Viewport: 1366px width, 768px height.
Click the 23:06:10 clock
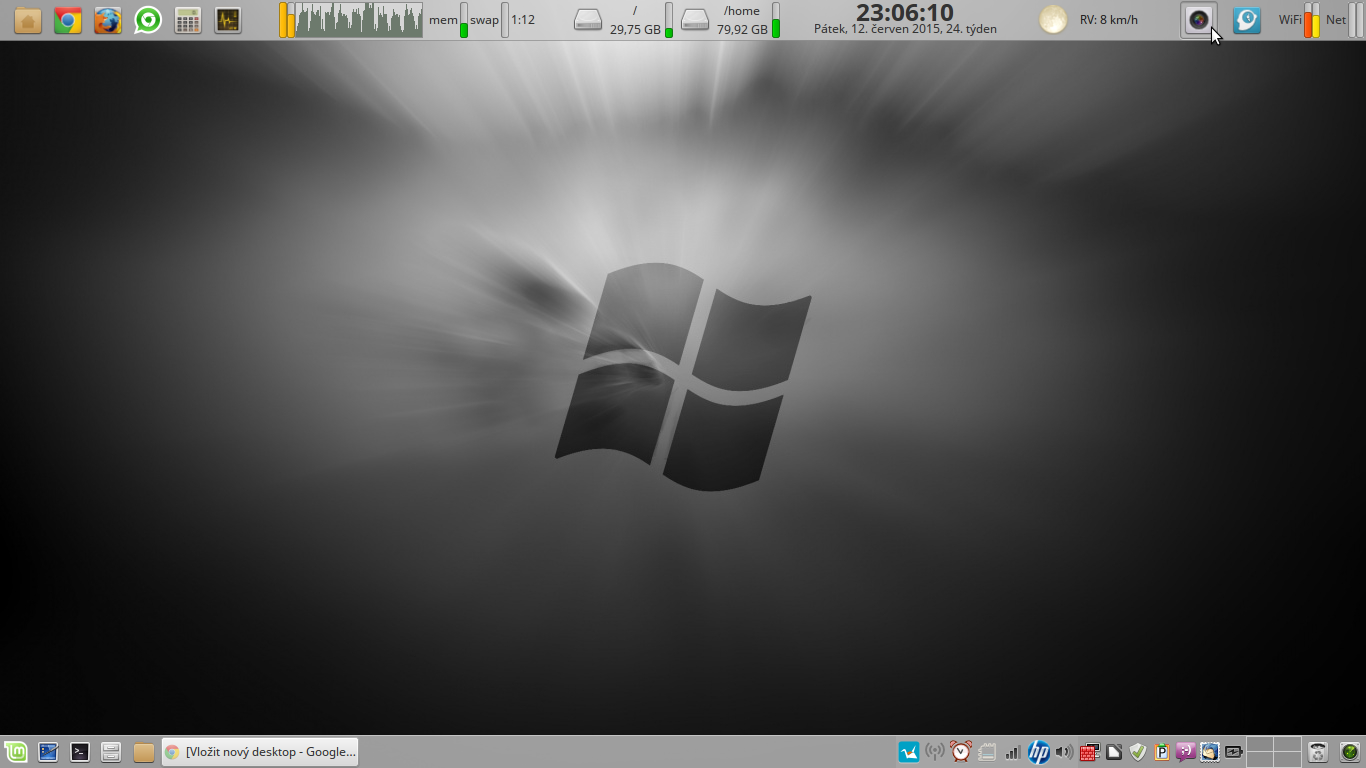[x=905, y=12]
